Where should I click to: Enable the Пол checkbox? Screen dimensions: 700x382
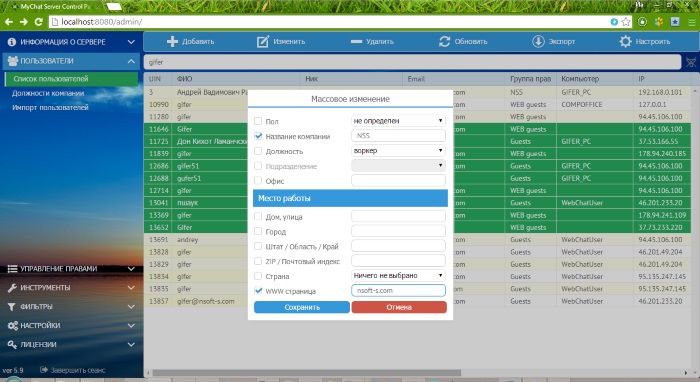click(258, 121)
